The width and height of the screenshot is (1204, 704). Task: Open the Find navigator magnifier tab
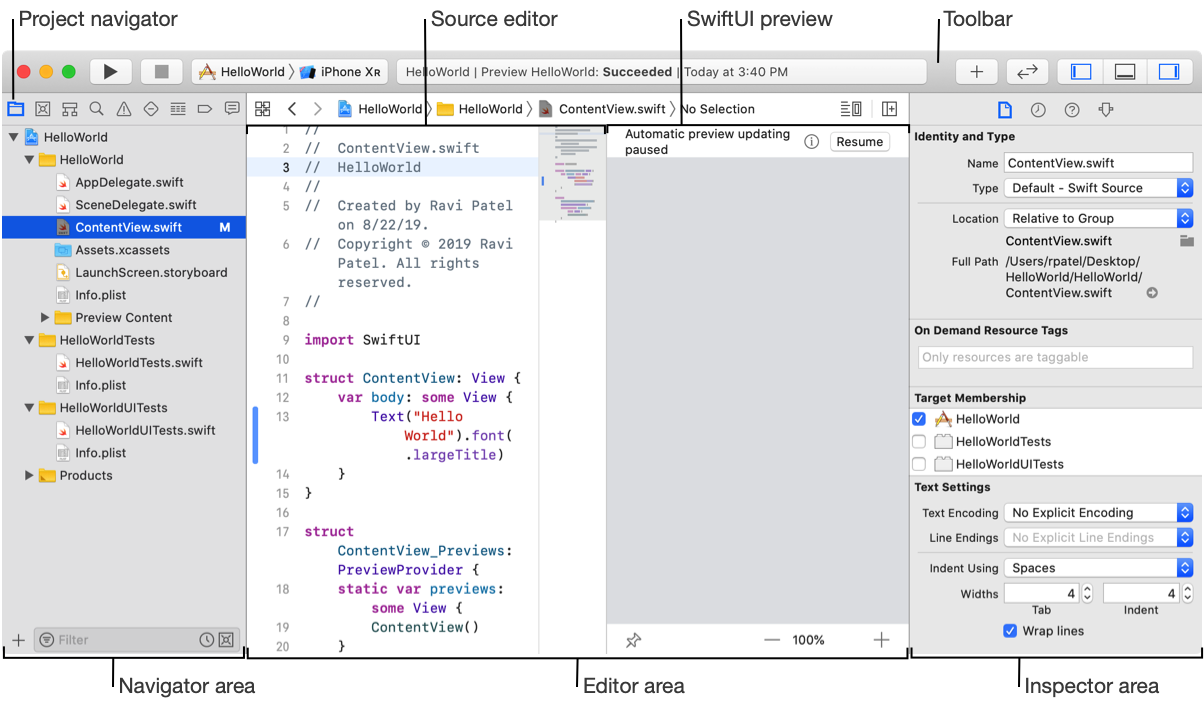96,109
